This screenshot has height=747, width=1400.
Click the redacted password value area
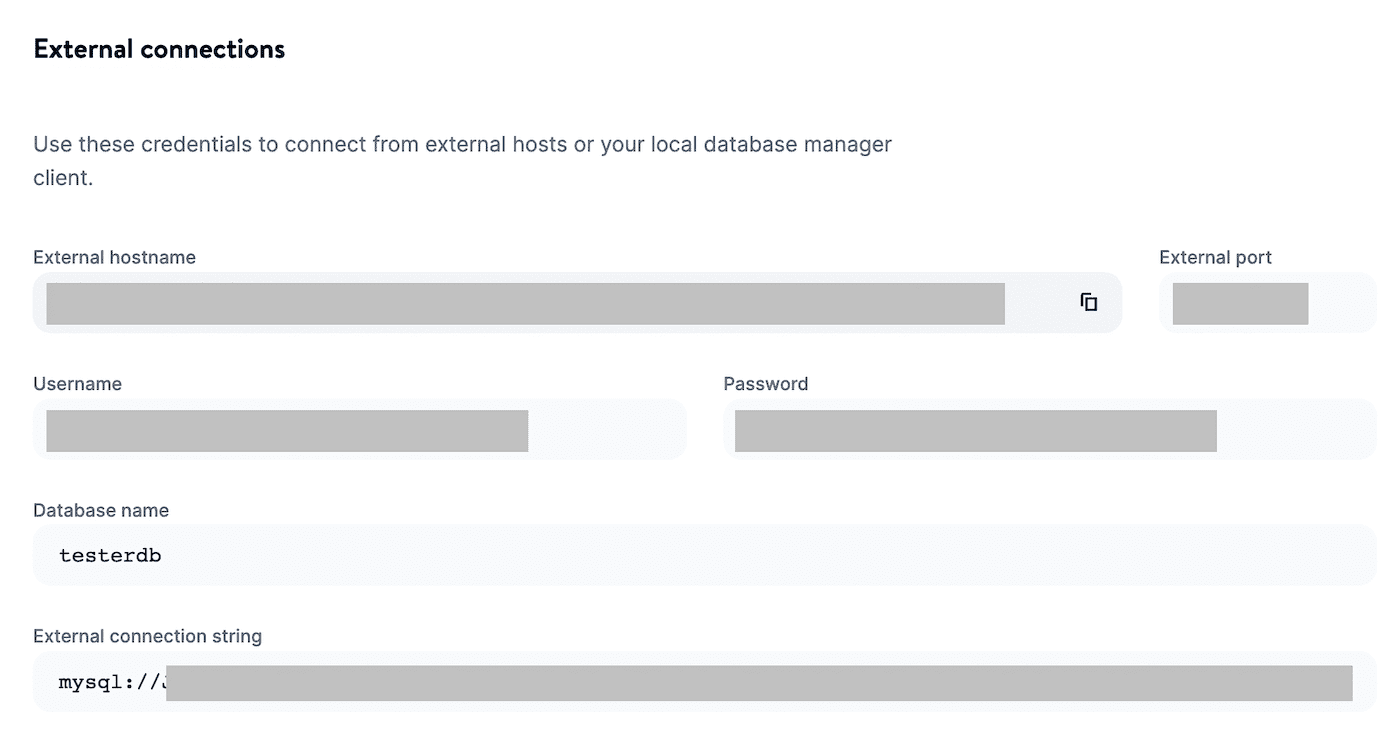pyautogui.click(x=975, y=431)
